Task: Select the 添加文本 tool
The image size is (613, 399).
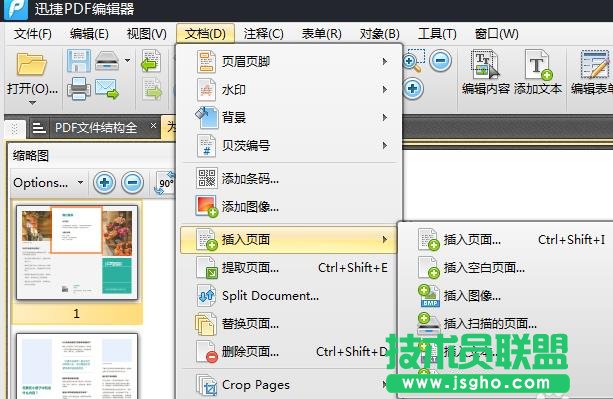Action: [x=538, y=72]
